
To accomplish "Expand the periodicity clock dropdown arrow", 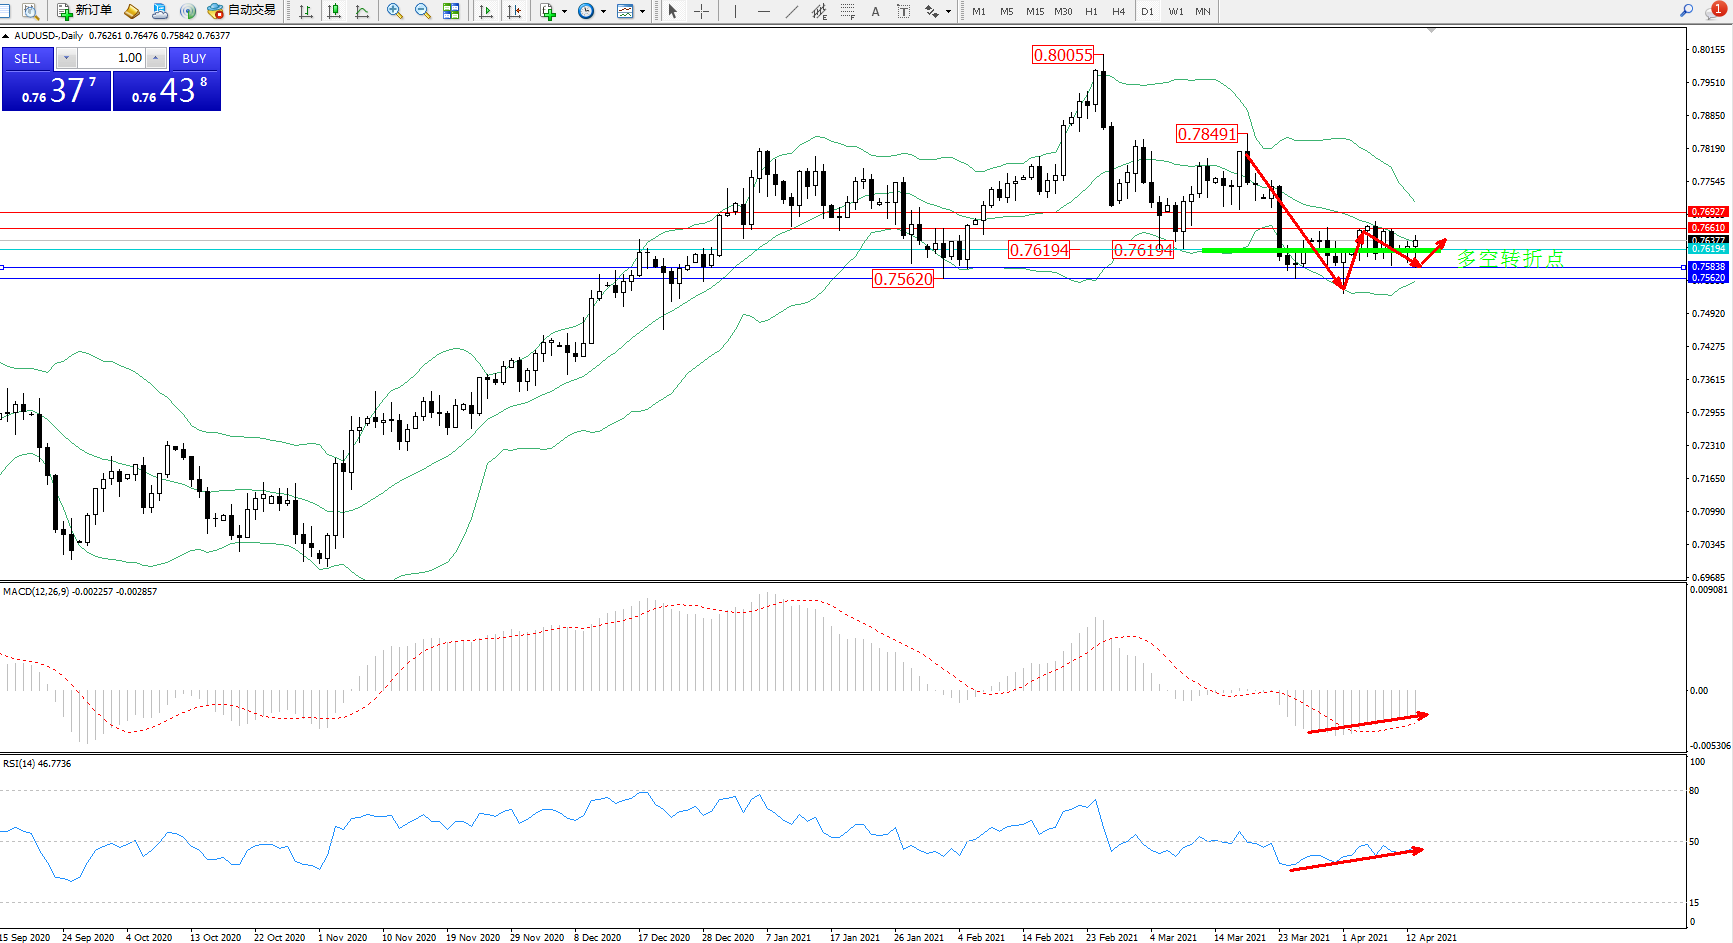I will click(x=603, y=12).
